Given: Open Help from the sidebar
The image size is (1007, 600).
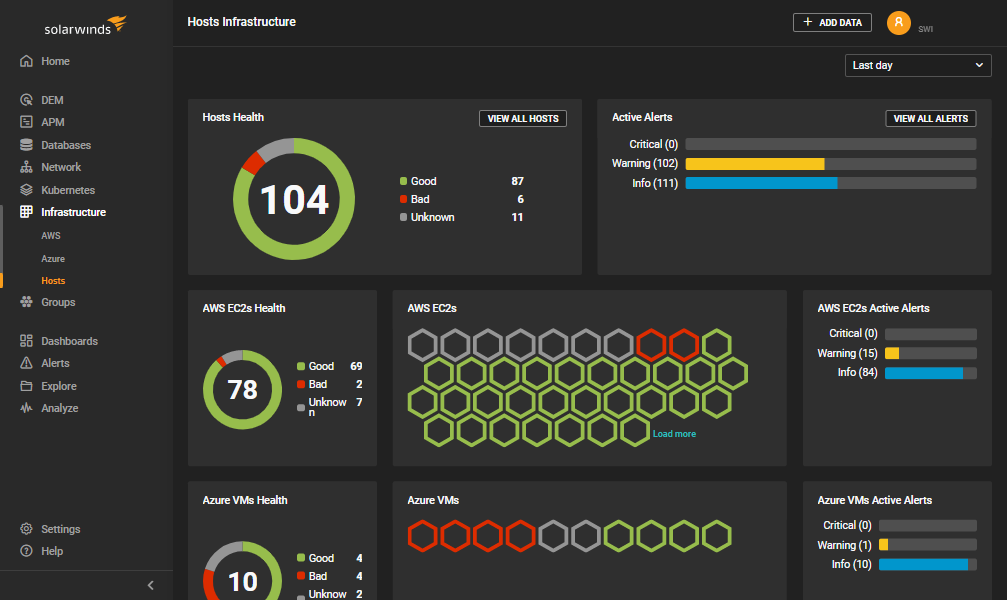Looking at the screenshot, I should [x=26, y=551].
